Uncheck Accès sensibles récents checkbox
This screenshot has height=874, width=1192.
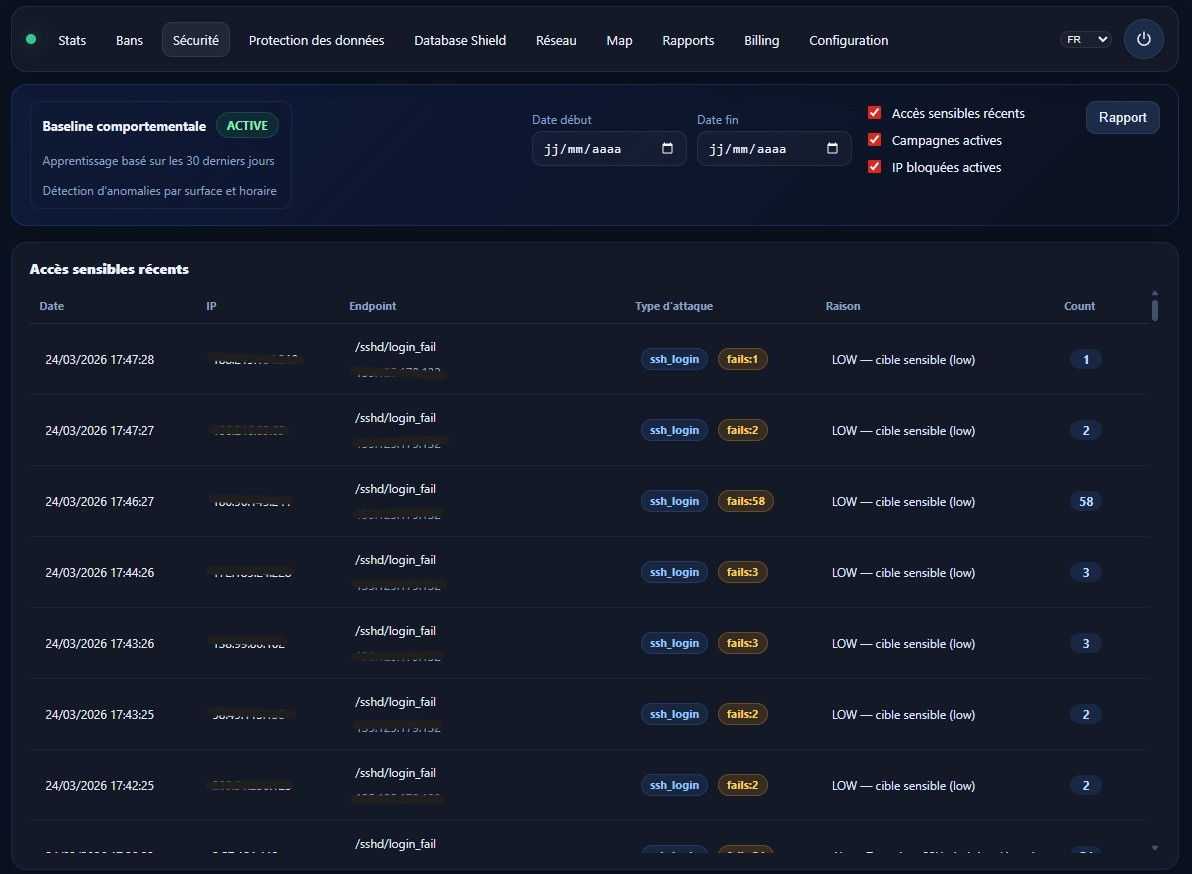tap(875, 114)
